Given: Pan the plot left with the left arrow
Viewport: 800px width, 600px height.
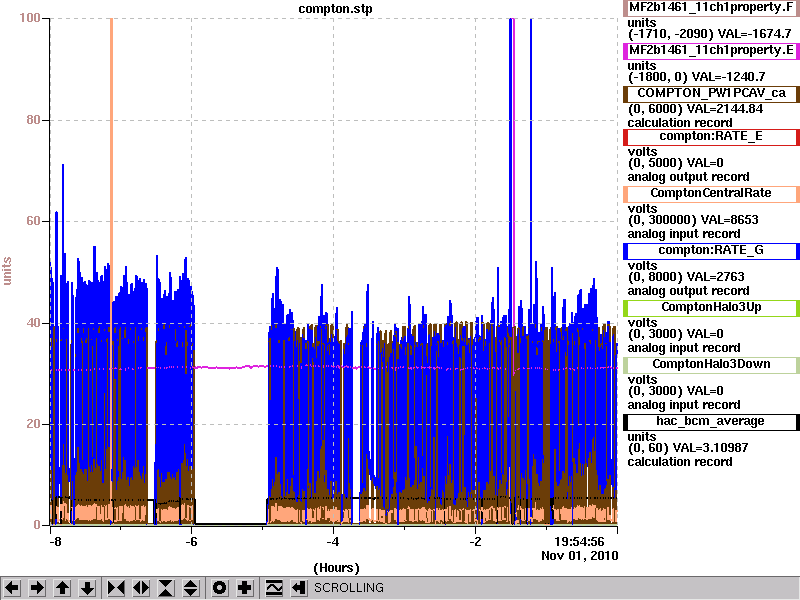Looking at the screenshot, I should tap(12, 588).
